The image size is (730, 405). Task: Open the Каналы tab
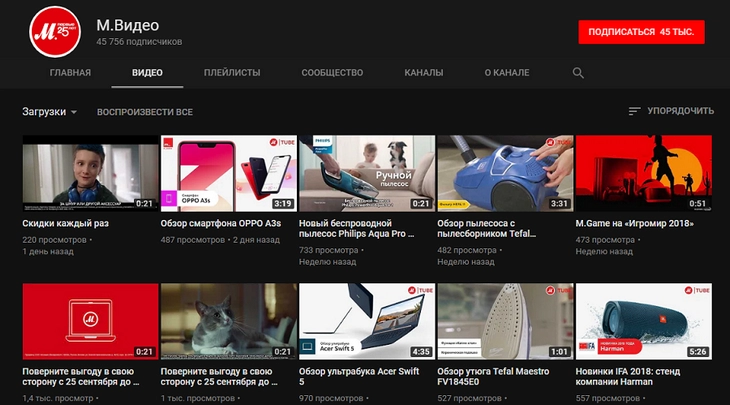click(x=424, y=73)
